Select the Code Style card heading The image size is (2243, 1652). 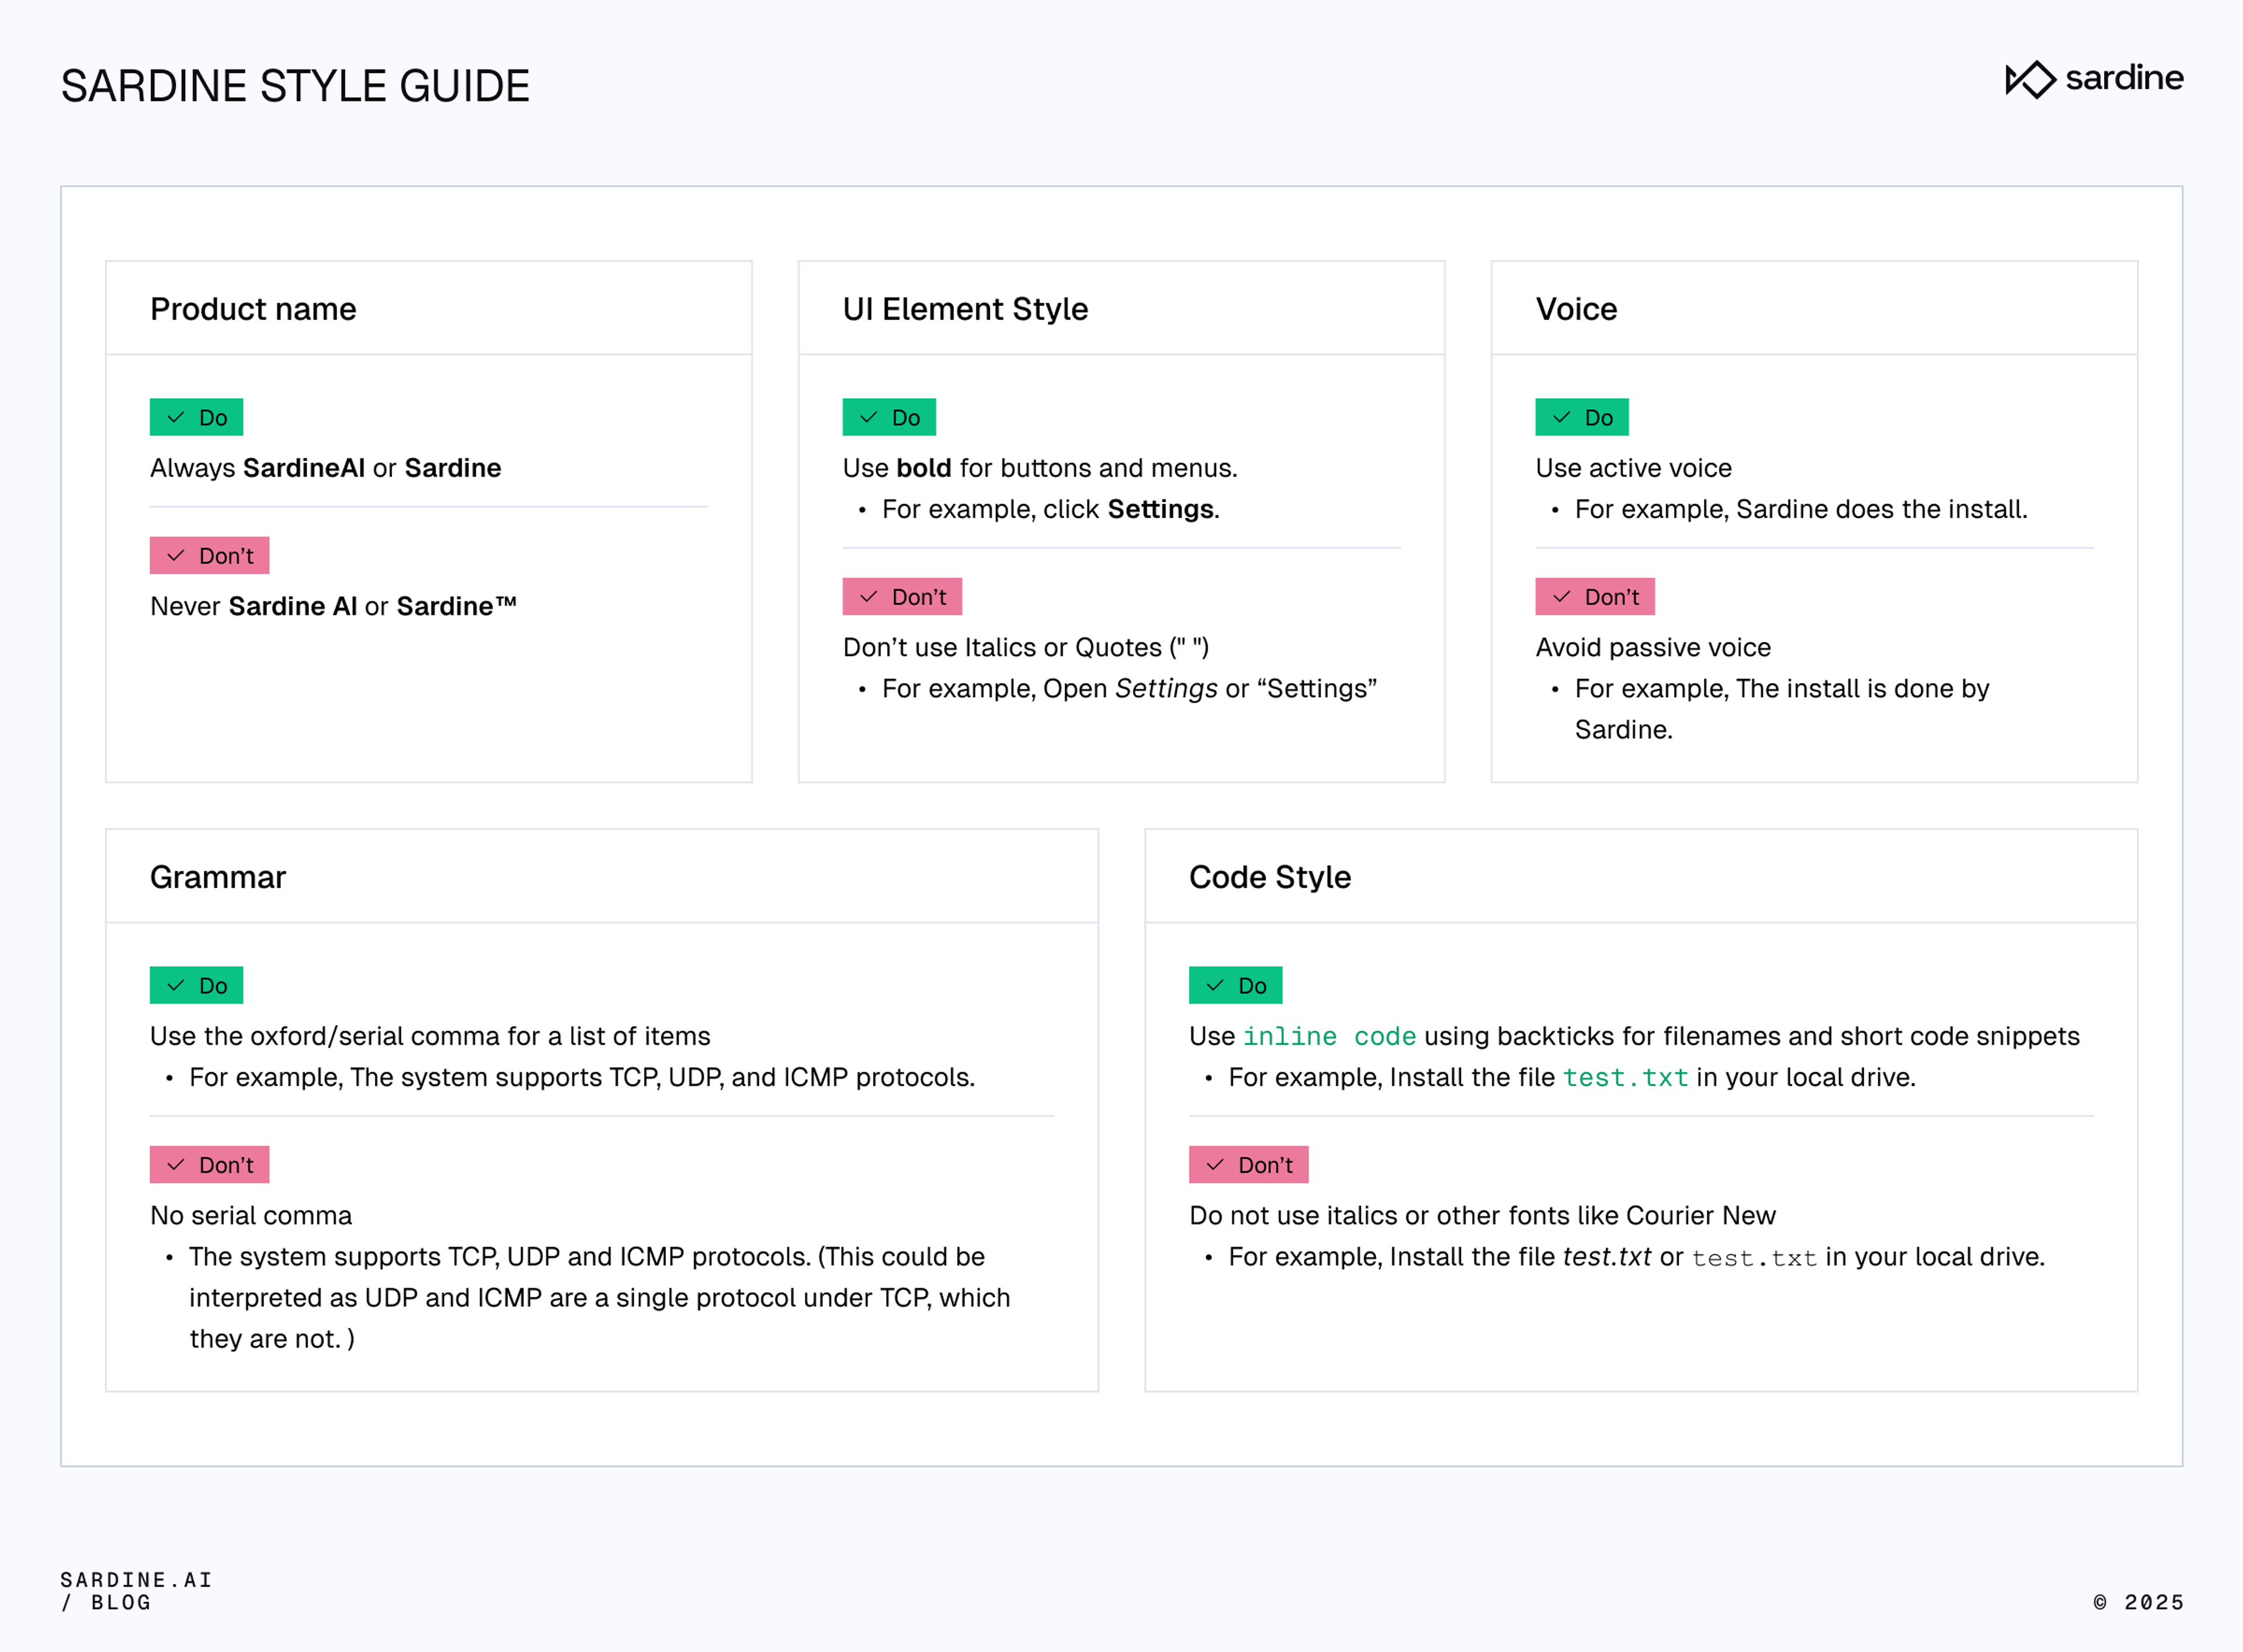pyautogui.click(x=1269, y=877)
